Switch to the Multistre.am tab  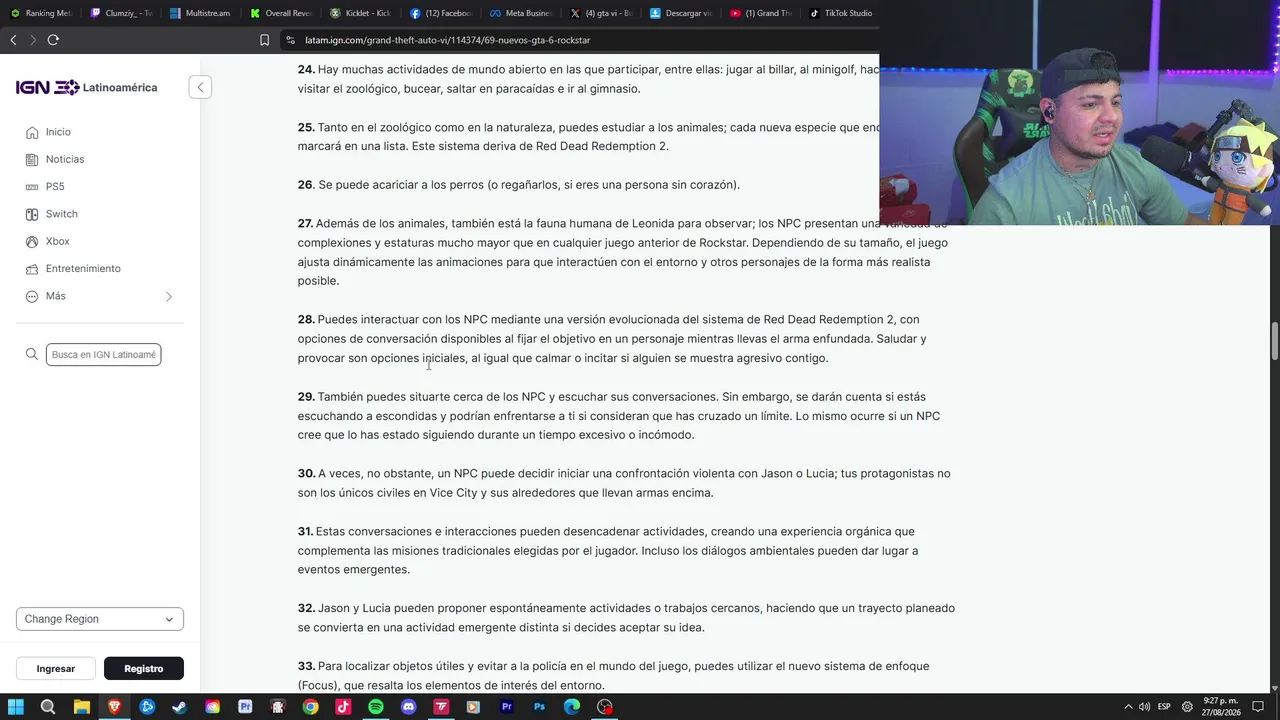click(x=200, y=13)
